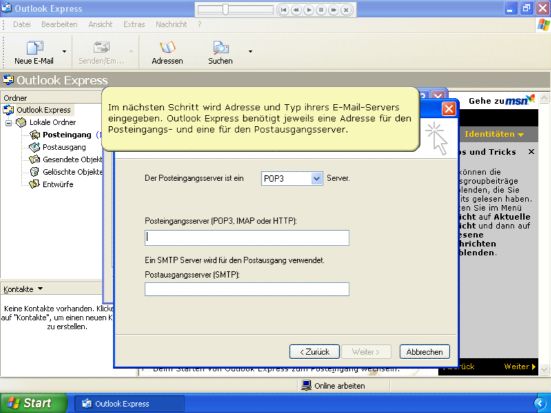Click the Postausgangsserver (SMTP) input field

tap(247, 289)
